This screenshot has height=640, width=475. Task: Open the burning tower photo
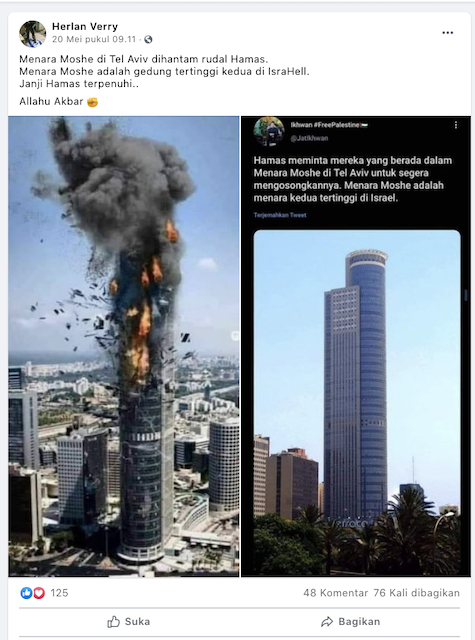124,346
